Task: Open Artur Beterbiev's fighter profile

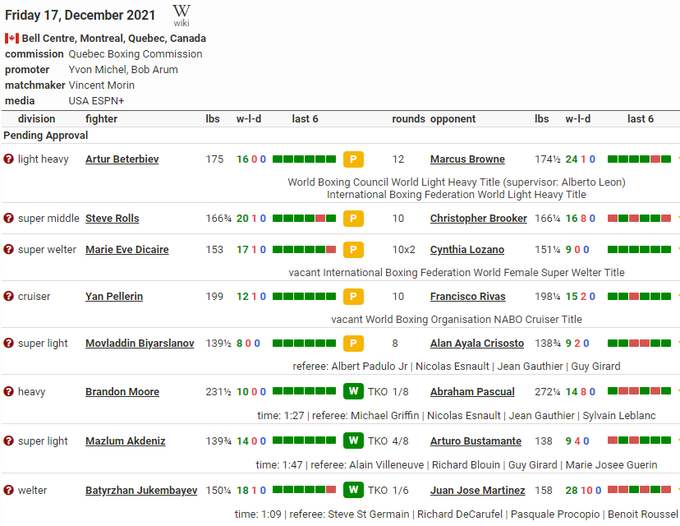Action: (x=121, y=159)
